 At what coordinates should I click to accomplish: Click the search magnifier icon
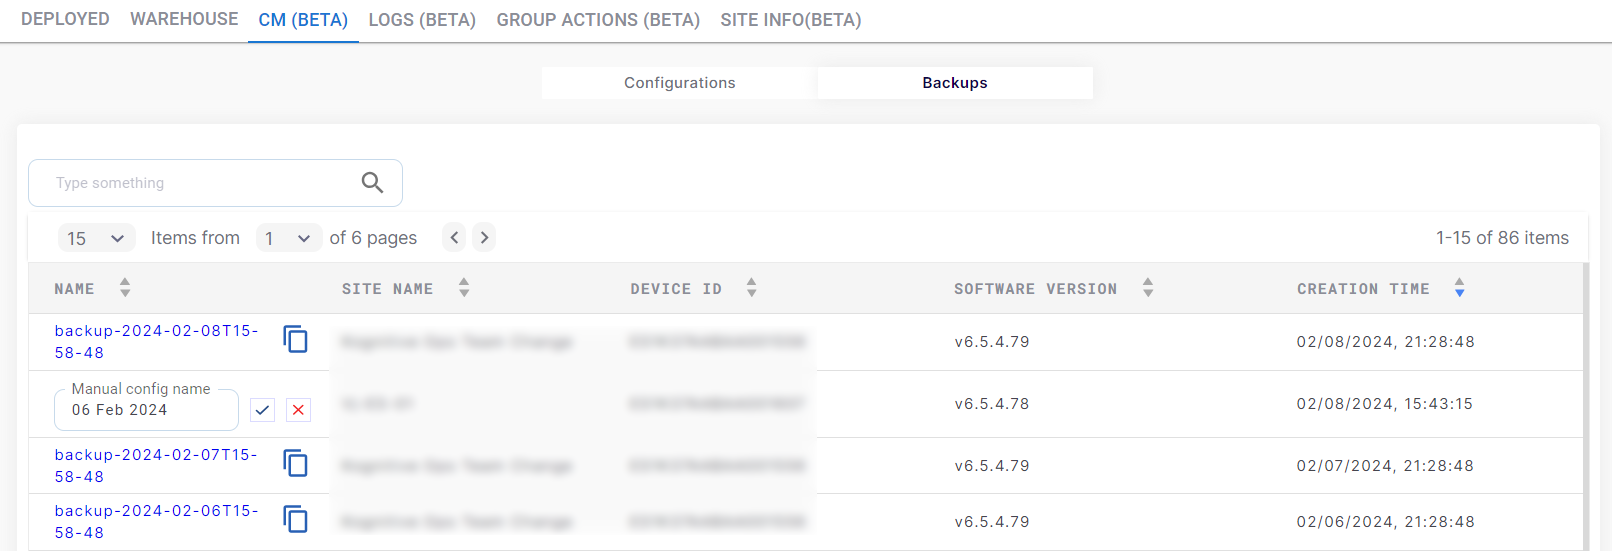[x=372, y=182]
